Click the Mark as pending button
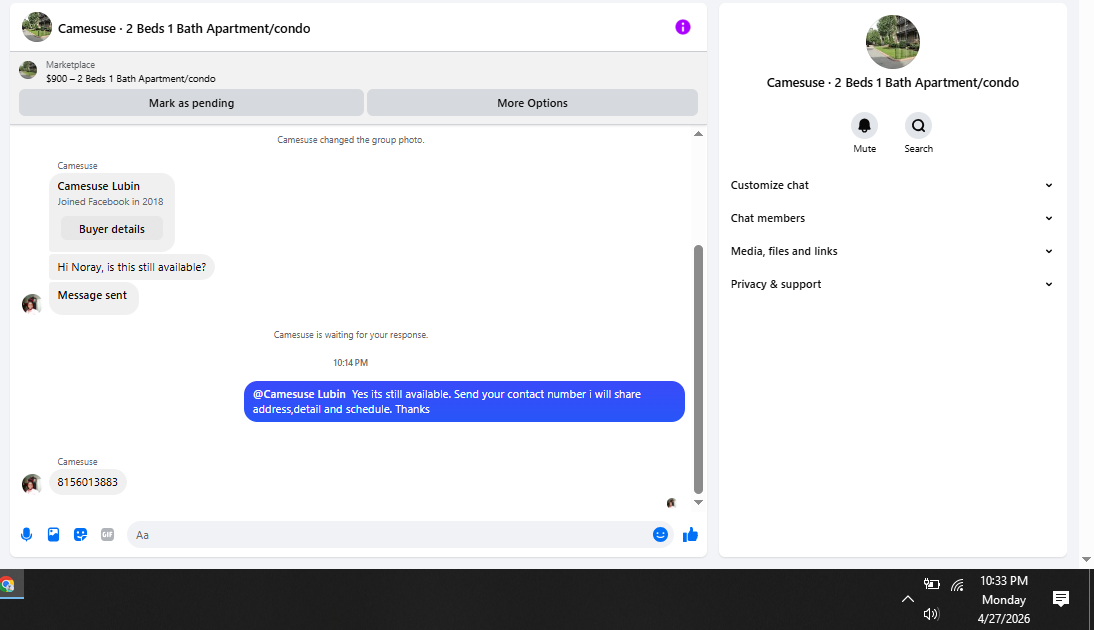This screenshot has width=1094, height=630. (x=191, y=103)
